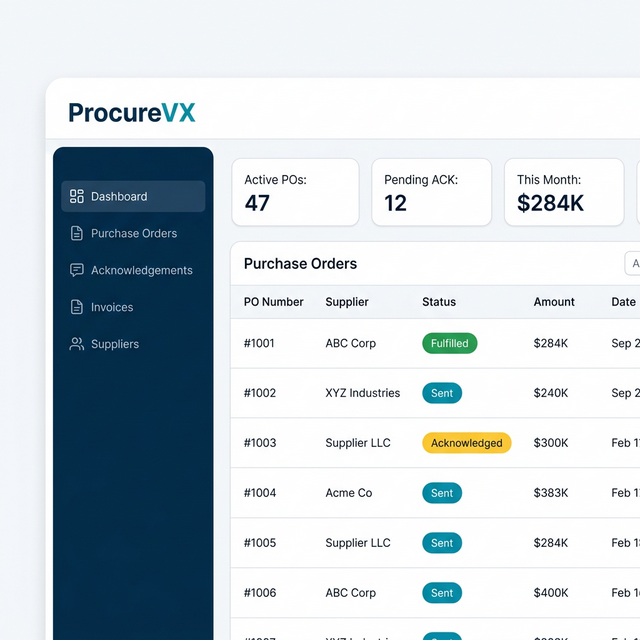Viewport: 640px width, 640px height.
Task: Sort by PO Number column header
Action: pos(273,302)
